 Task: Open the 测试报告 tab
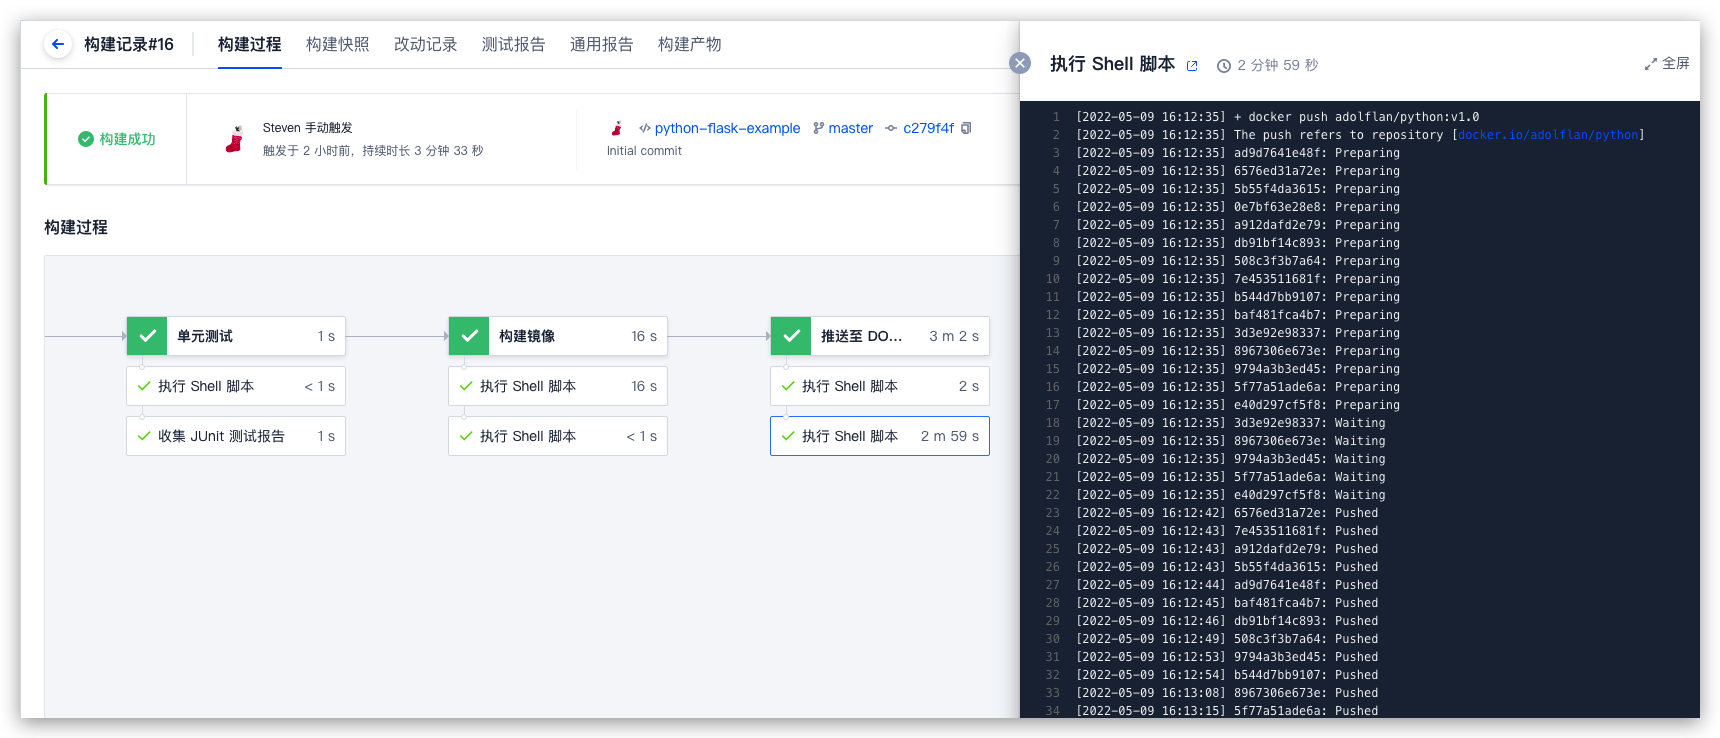tap(514, 44)
